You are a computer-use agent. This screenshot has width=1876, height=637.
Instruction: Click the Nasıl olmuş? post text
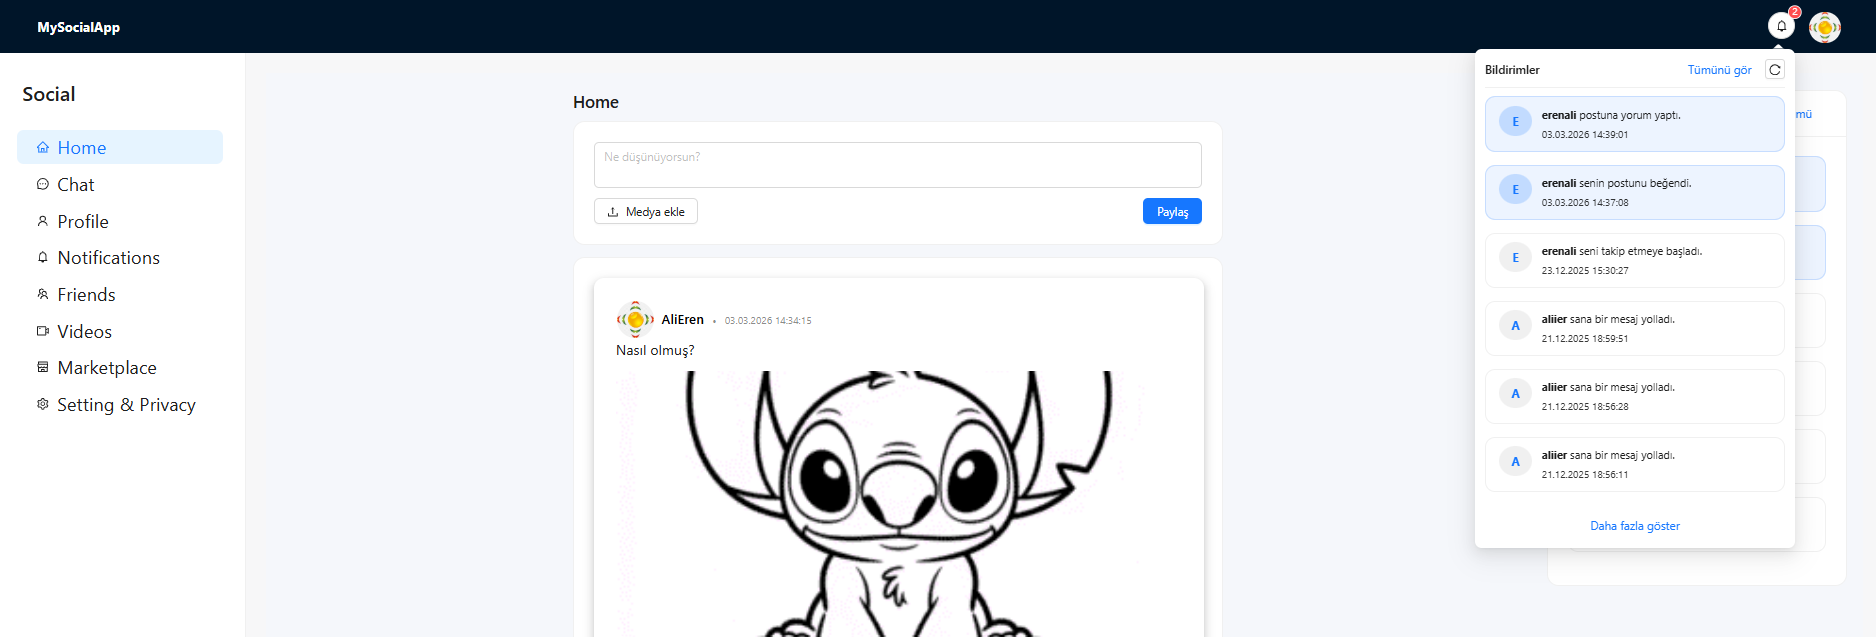[x=655, y=350]
